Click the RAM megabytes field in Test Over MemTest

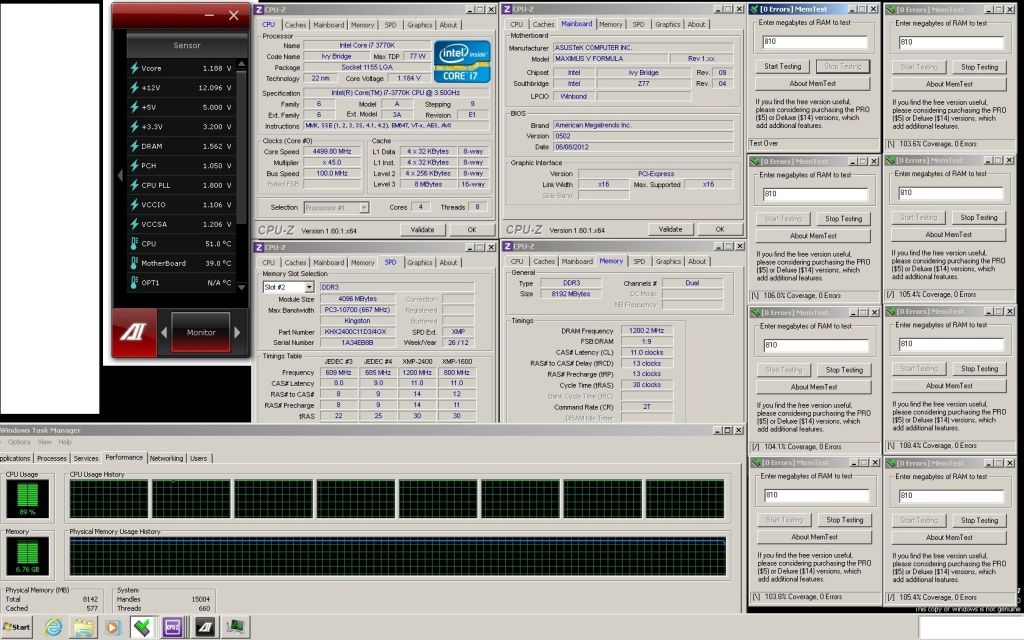(x=814, y=42)
